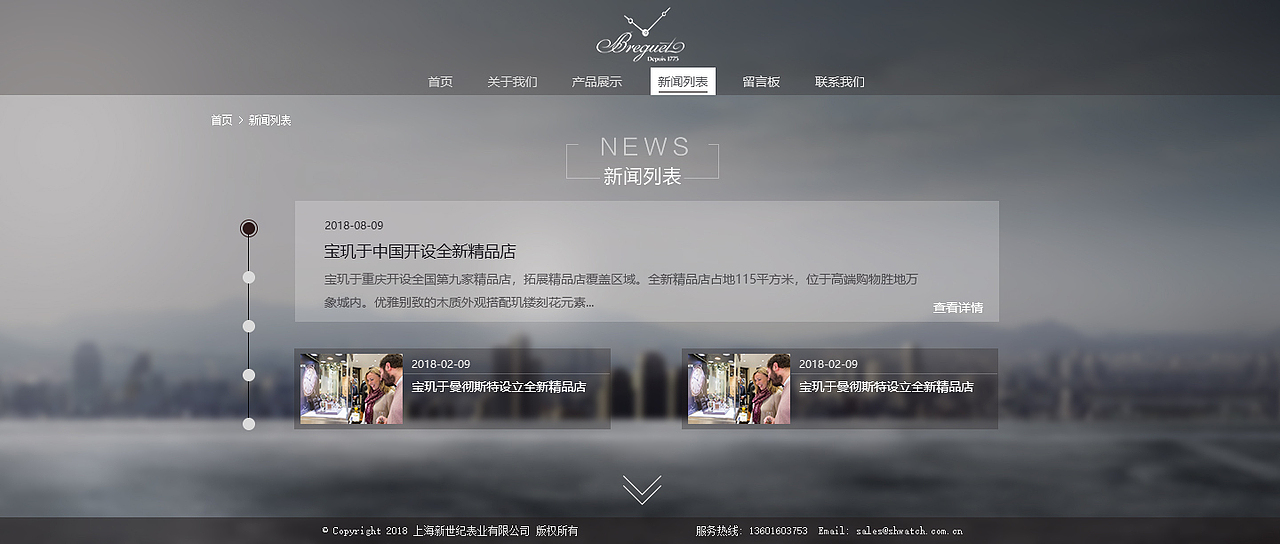This screenshot has height=544, width=1280.
Task: Select the 新闻列表 navigation tab
Action: tap(683, 82)
